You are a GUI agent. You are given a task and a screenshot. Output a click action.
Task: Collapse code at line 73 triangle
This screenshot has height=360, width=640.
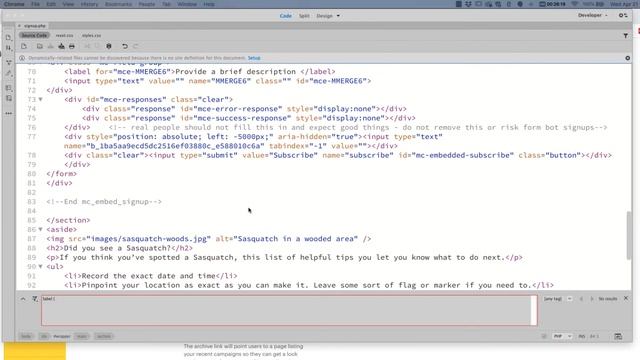[x=40, y=100]
